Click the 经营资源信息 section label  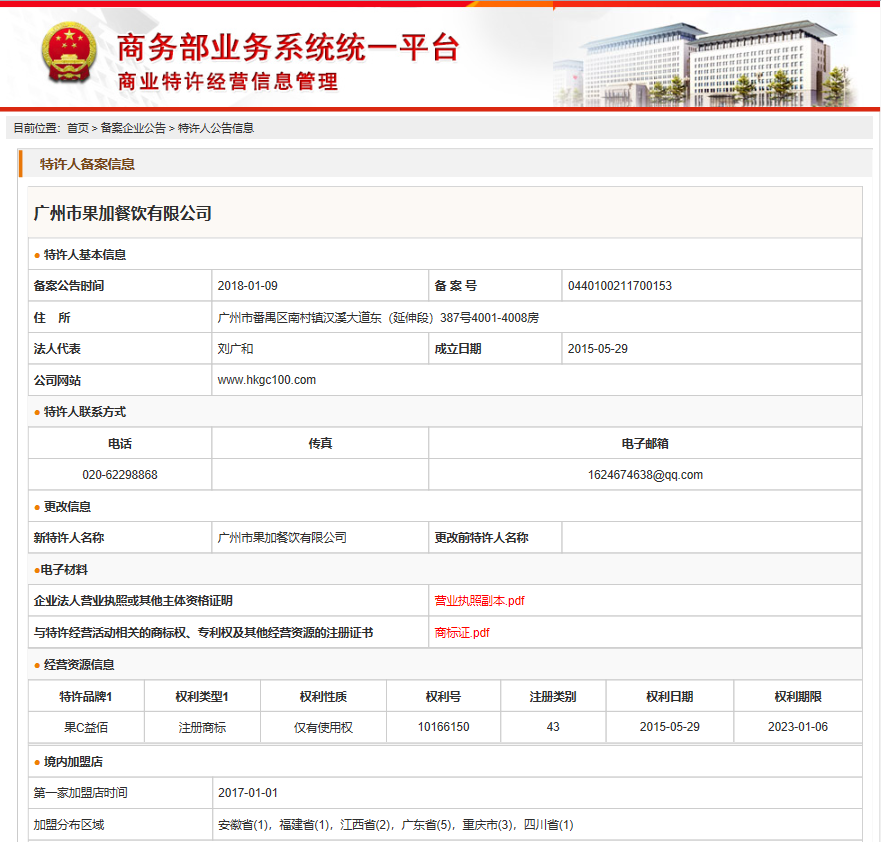tap(79, 665)
